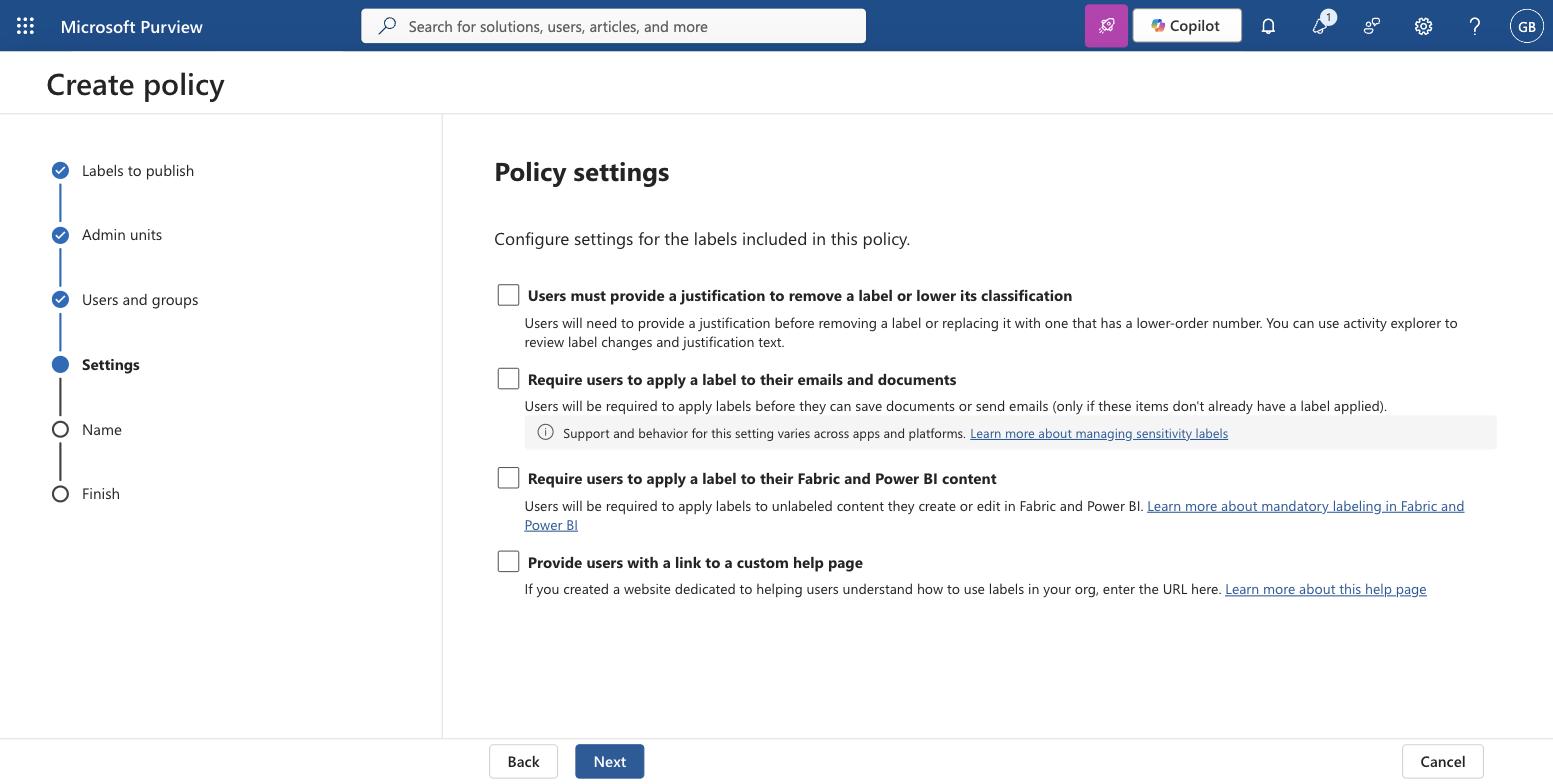Enable custom help page link checkbox
The height and width of the screenshot is (784, 1553).
pos(508,562)
